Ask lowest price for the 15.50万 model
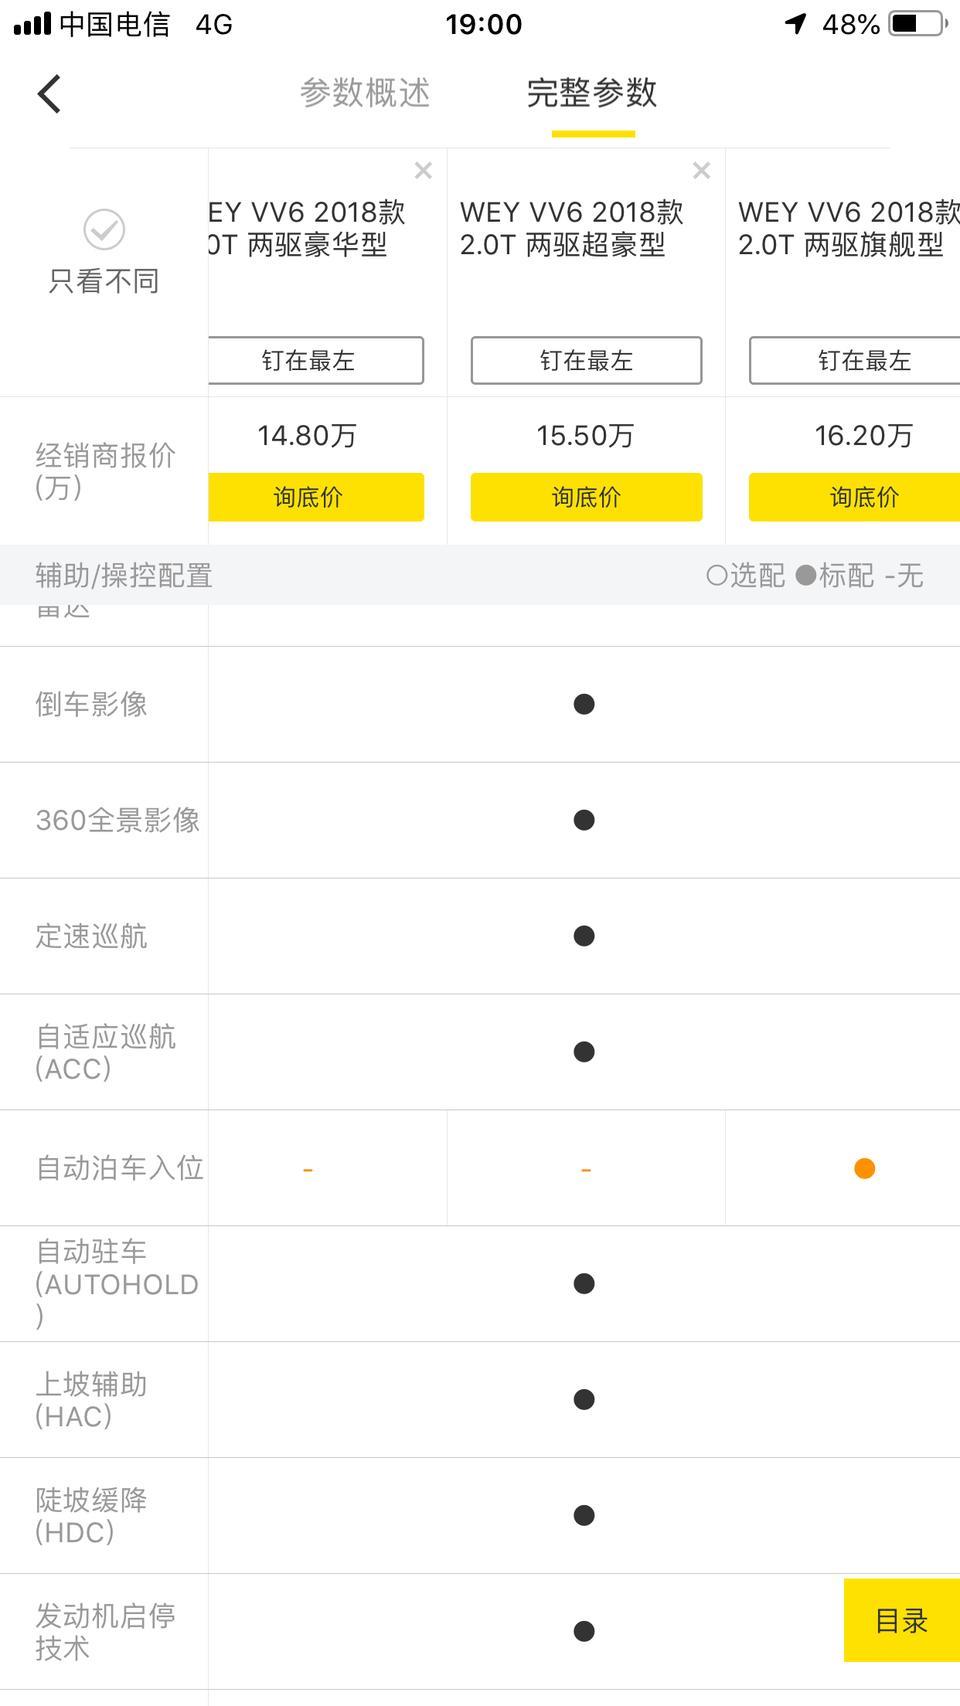Image resolution: width=960 pixels, height=1706 pixels. [586, 497]
